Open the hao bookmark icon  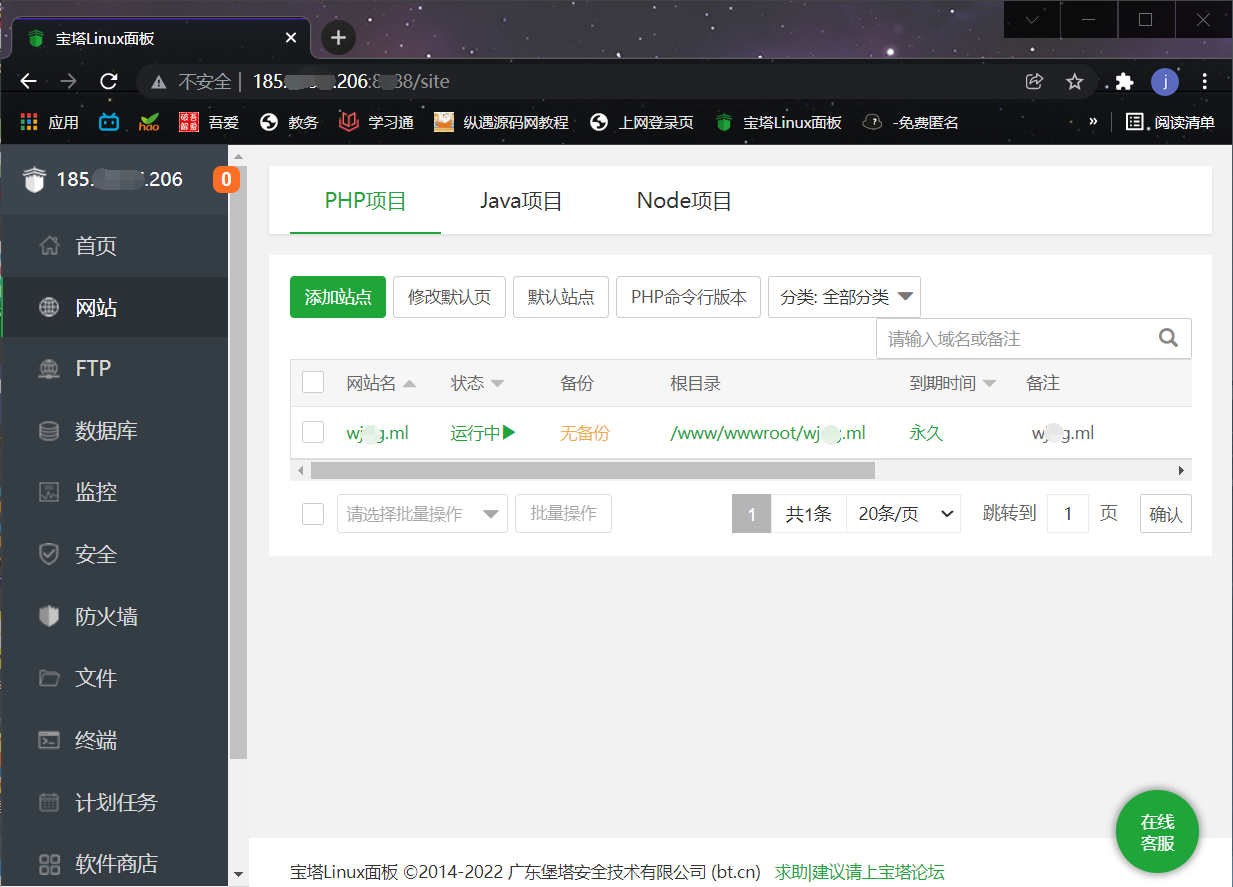149,122
